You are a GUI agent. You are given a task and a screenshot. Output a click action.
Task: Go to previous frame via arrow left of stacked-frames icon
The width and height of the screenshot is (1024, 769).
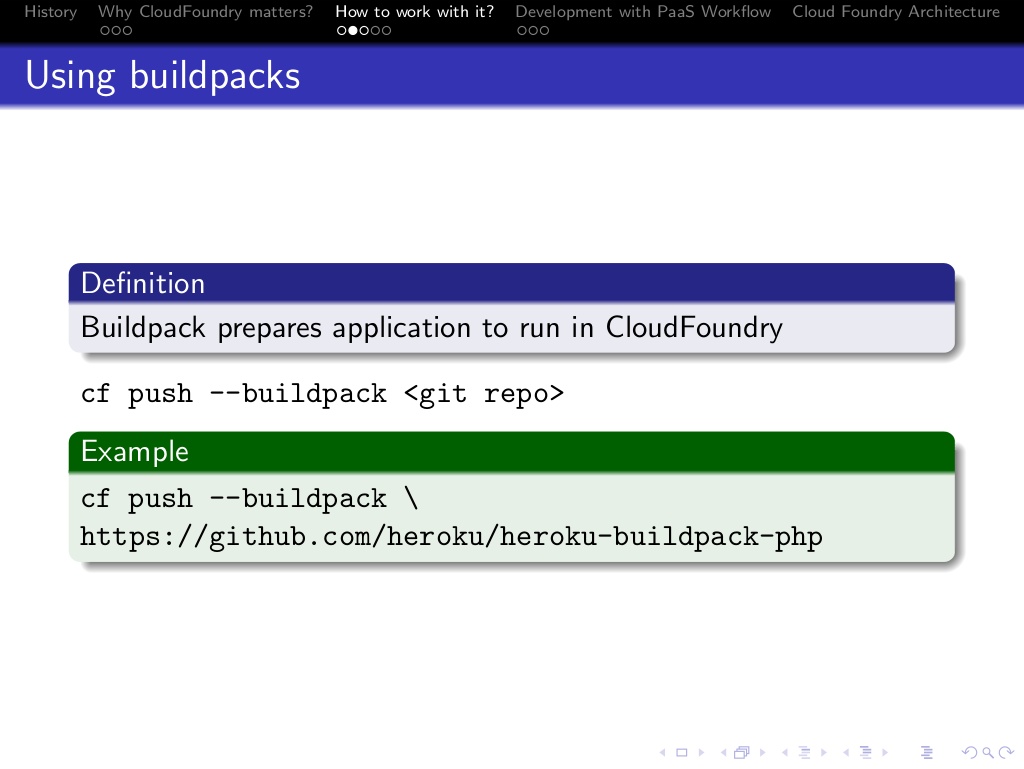[724, 753]
